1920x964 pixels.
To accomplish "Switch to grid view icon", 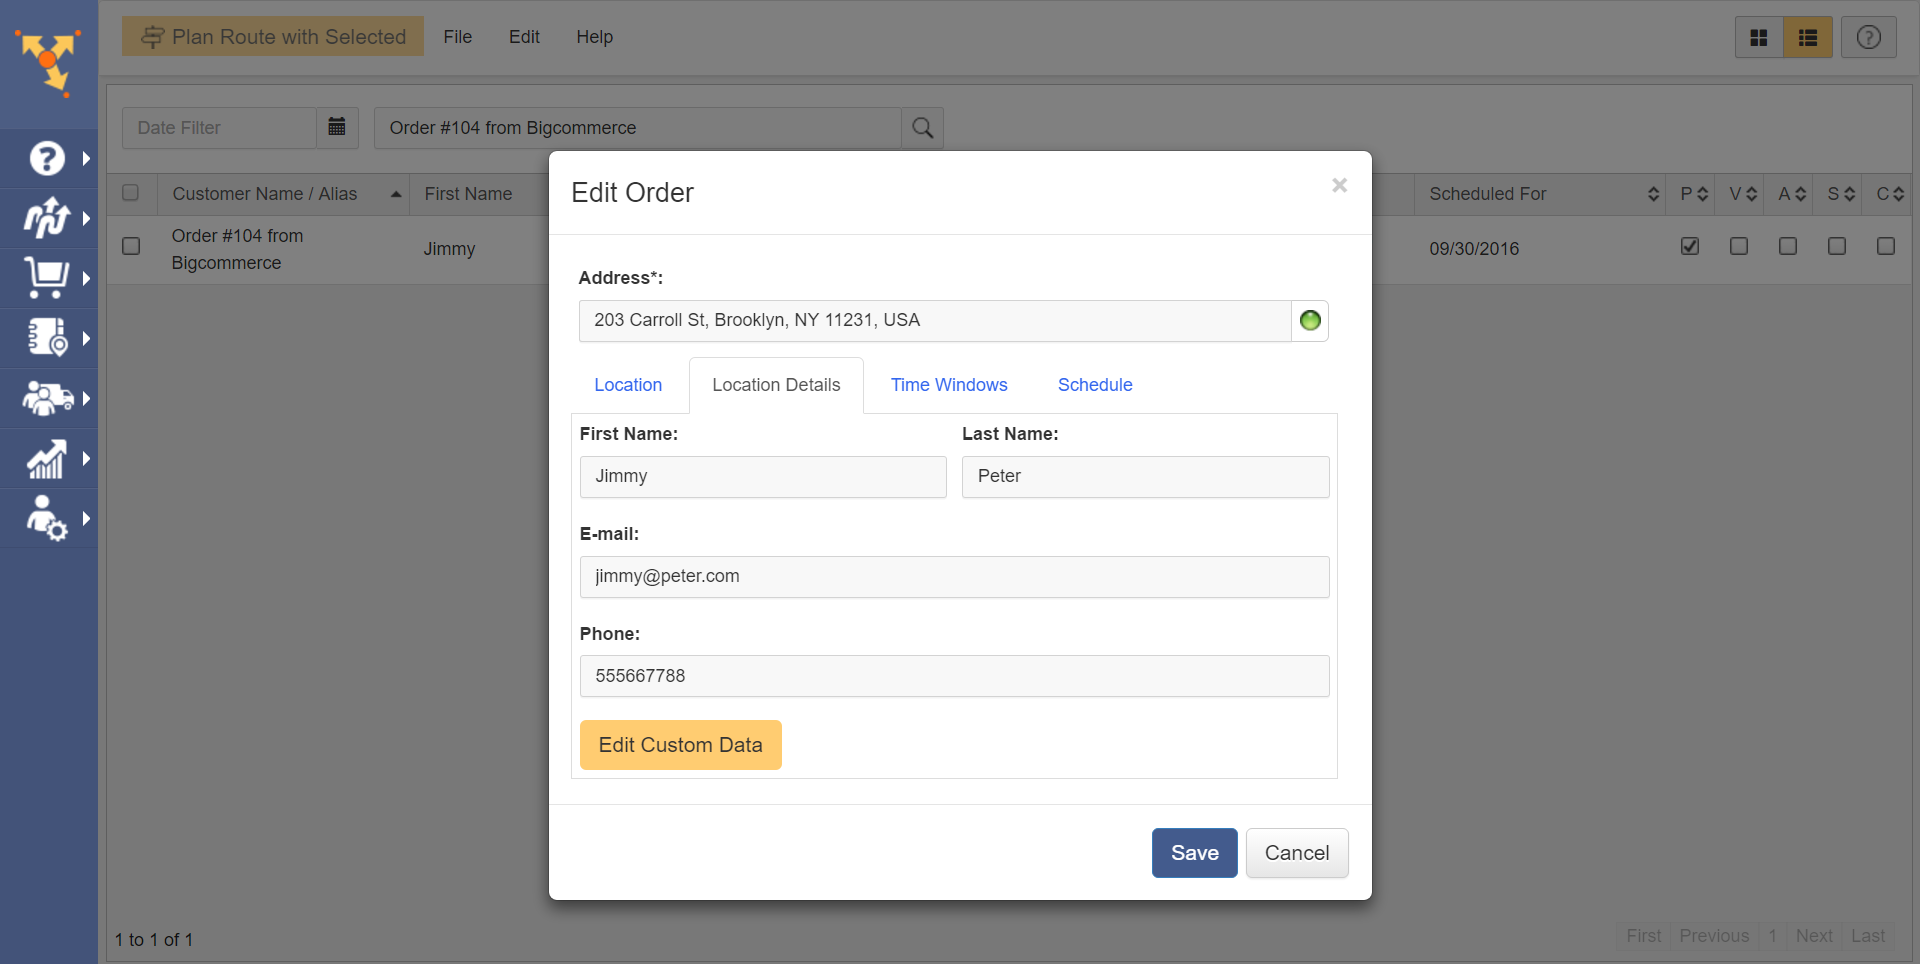I will 1758,38.
